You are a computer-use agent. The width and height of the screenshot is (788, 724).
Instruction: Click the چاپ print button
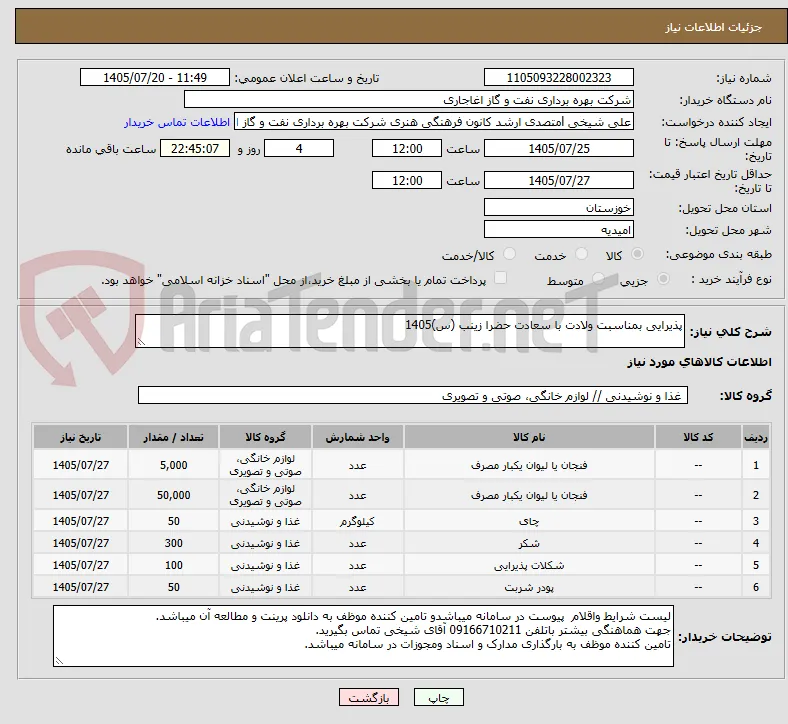(x=439, y=697)
